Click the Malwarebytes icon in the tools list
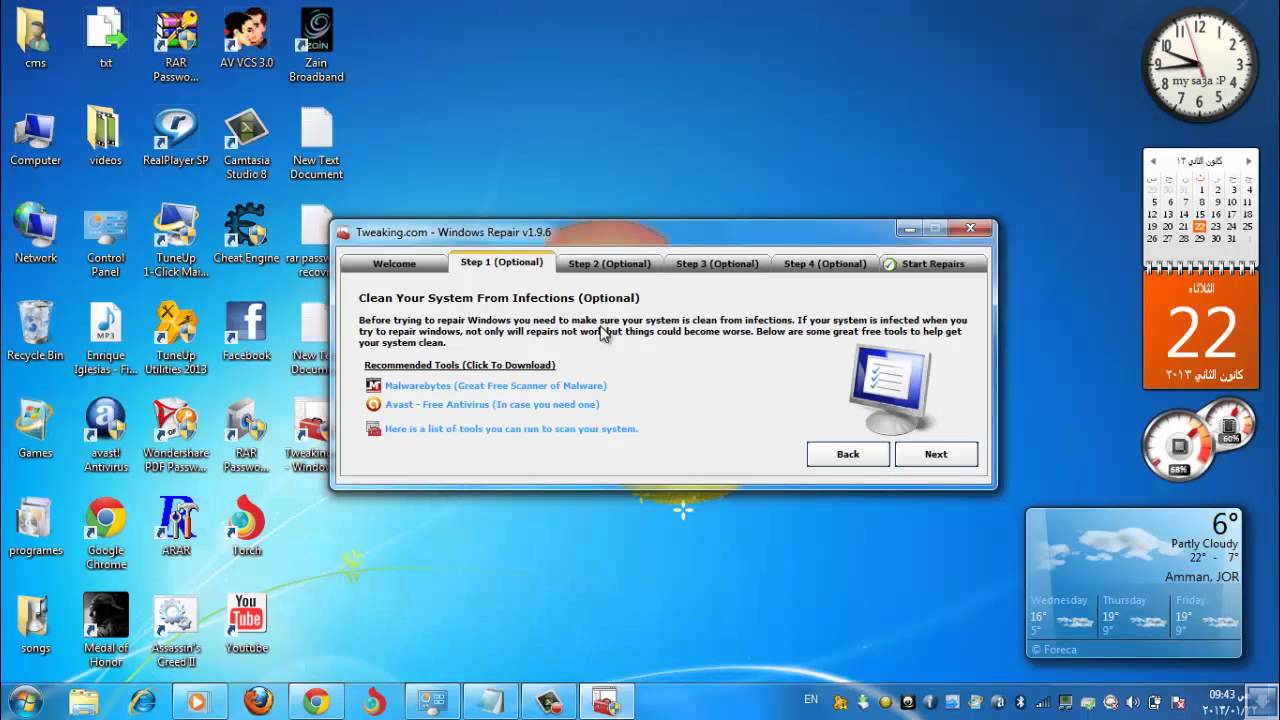Image resolution: width=1280 pixels, height=720 pixels. 373,385
